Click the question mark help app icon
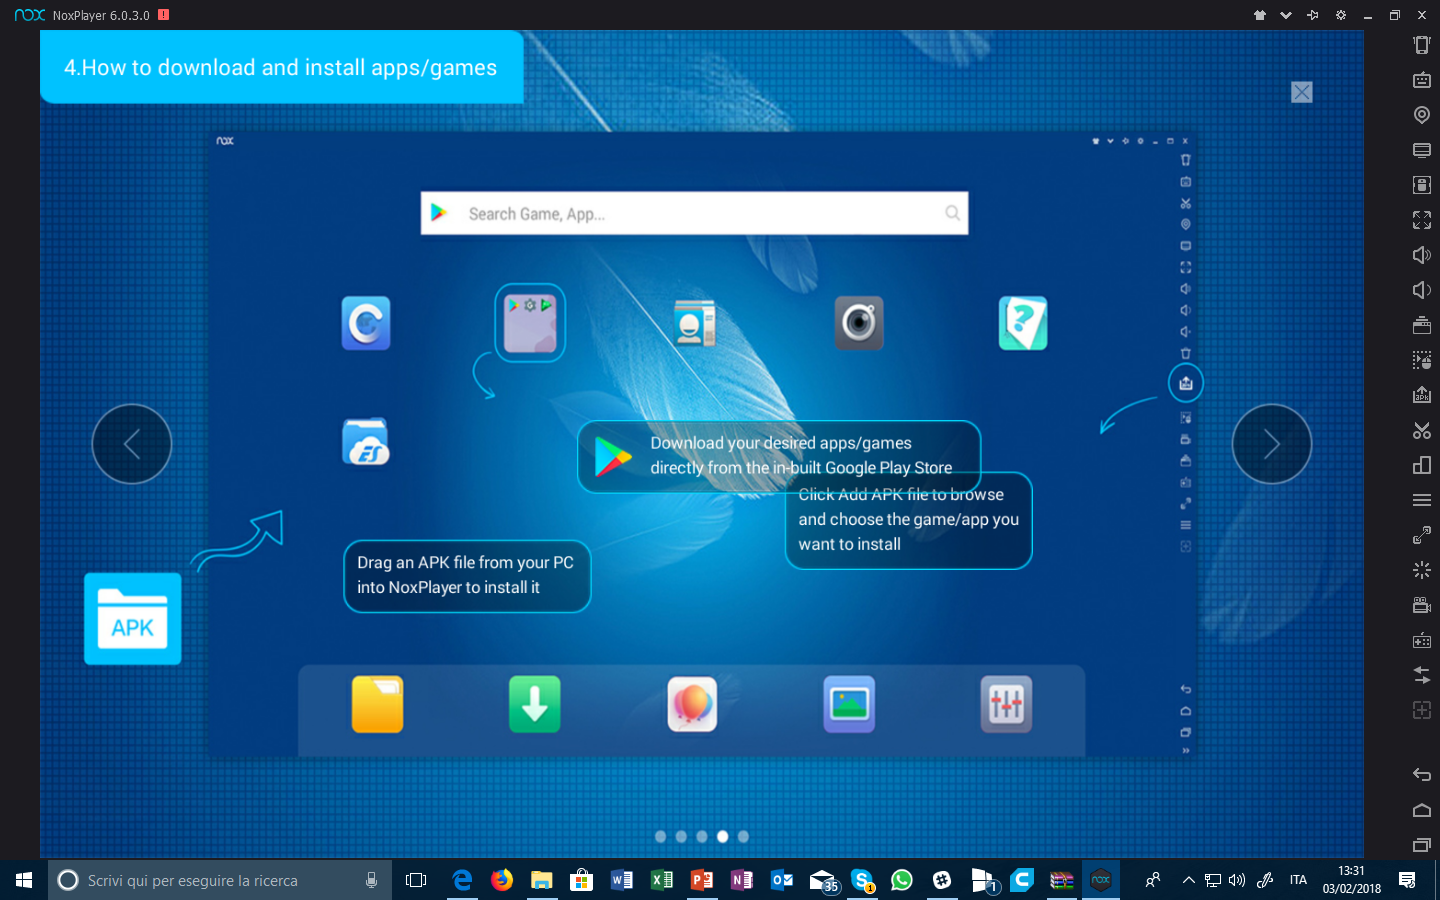 point(1023,323)
